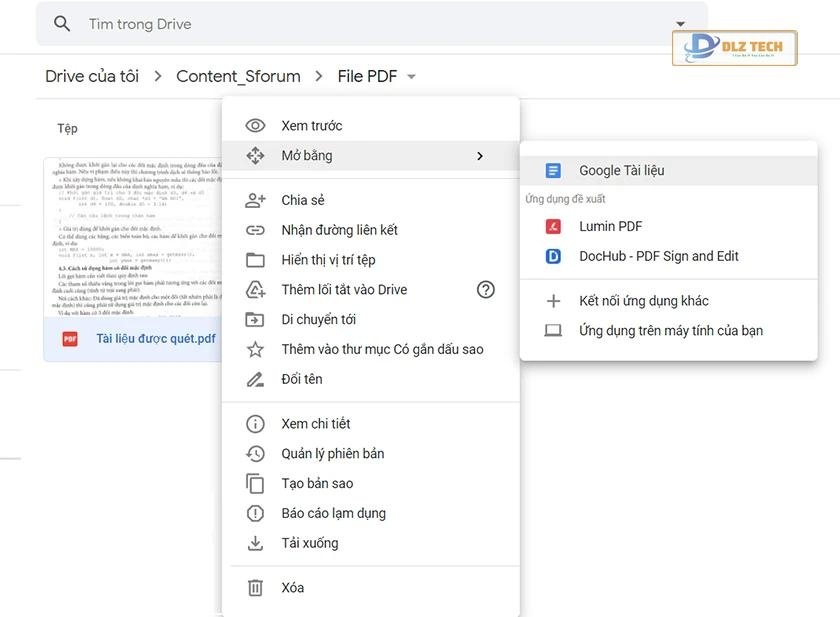Click the Lumin PDF app icon

pyautogui.click(x=553, y=226)
